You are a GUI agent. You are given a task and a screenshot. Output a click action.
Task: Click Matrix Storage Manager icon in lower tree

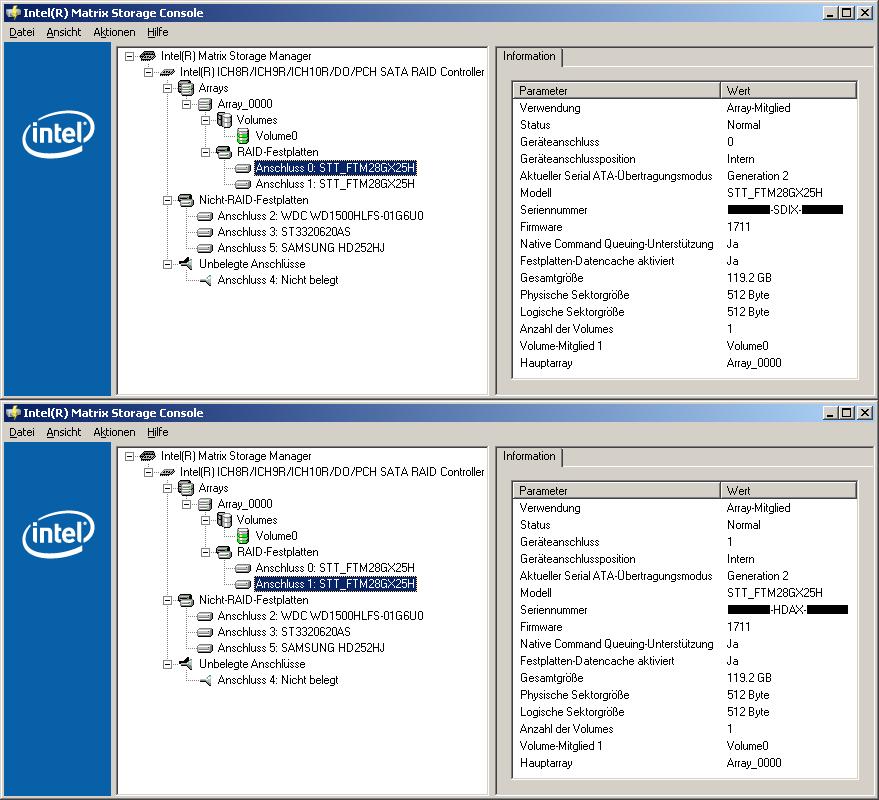coord(147,456)
